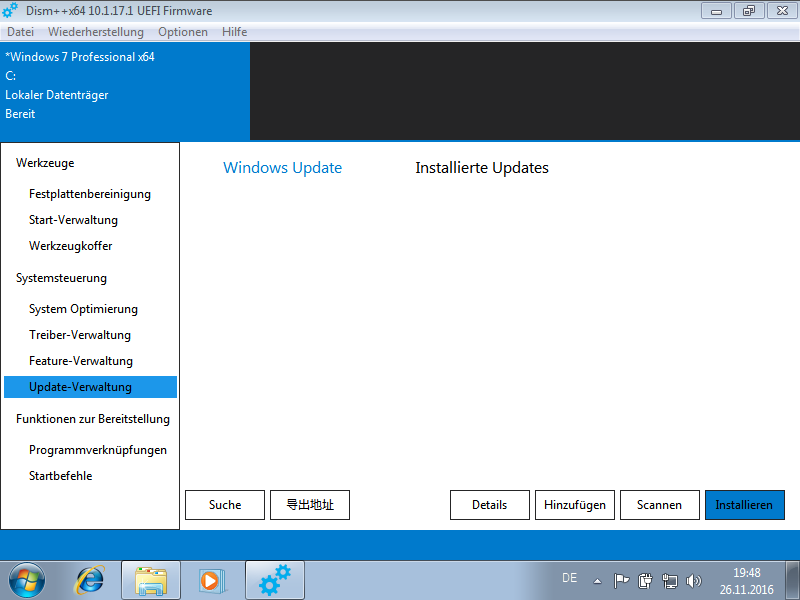Minimize the Dism++ window
800x600 pixels.
coord(716,11)
